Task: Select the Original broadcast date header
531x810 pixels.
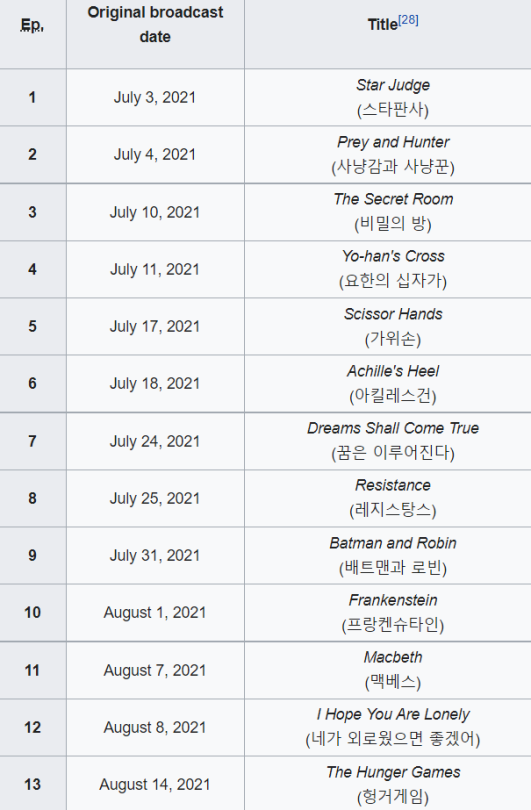Action: pyautogui.click(x=155, y=24)
